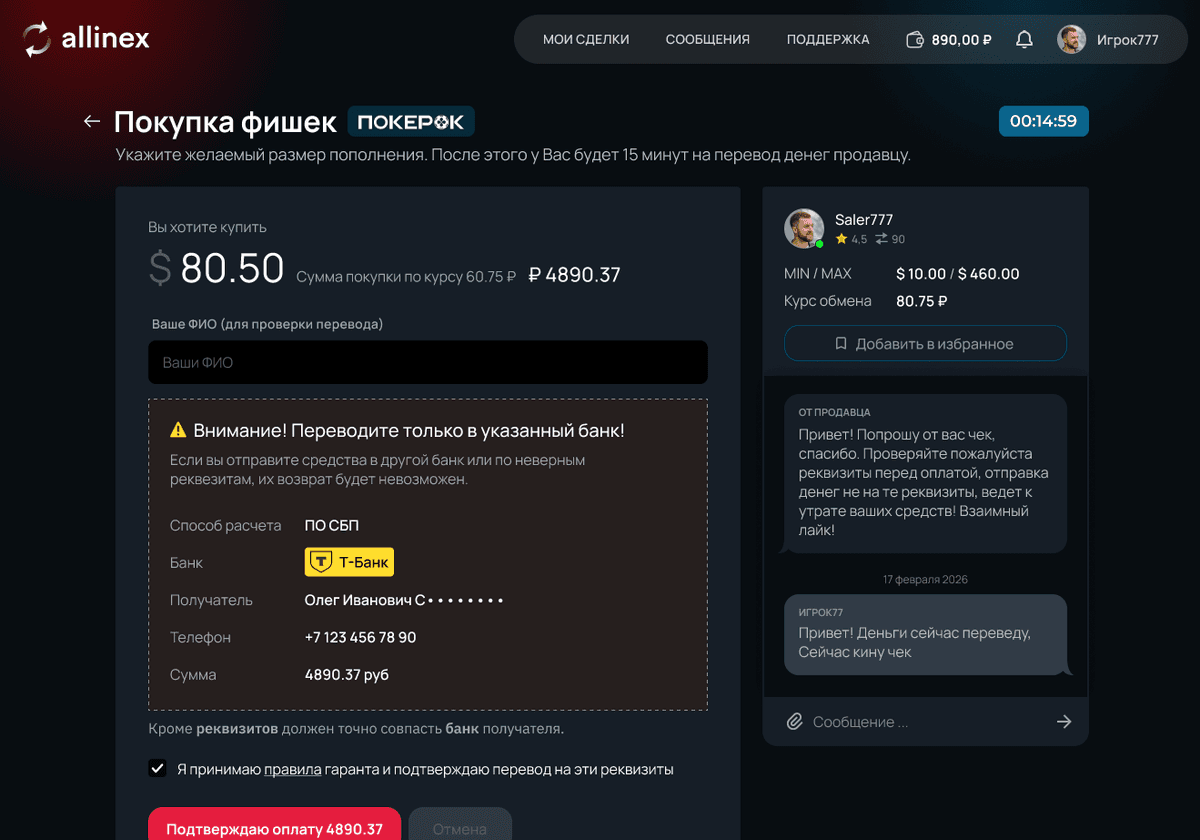Viewport: 1200px width, 840px height.
Task: Click the 00:14:59 countdown timer
Action: 1043,121
